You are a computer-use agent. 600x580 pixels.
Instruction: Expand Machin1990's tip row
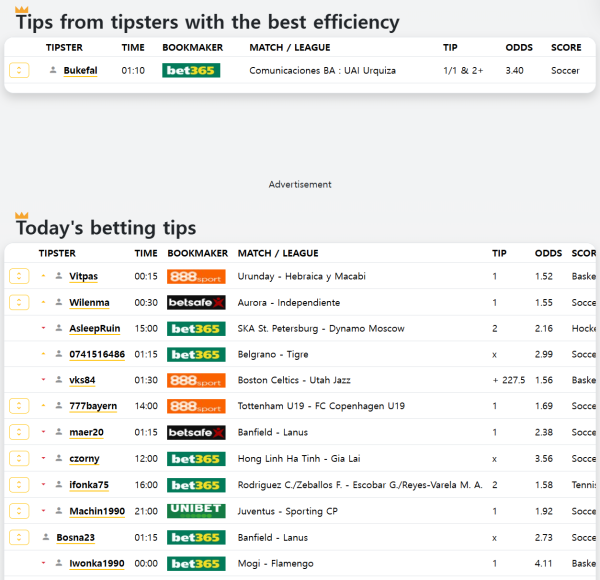tap(19, 511)
